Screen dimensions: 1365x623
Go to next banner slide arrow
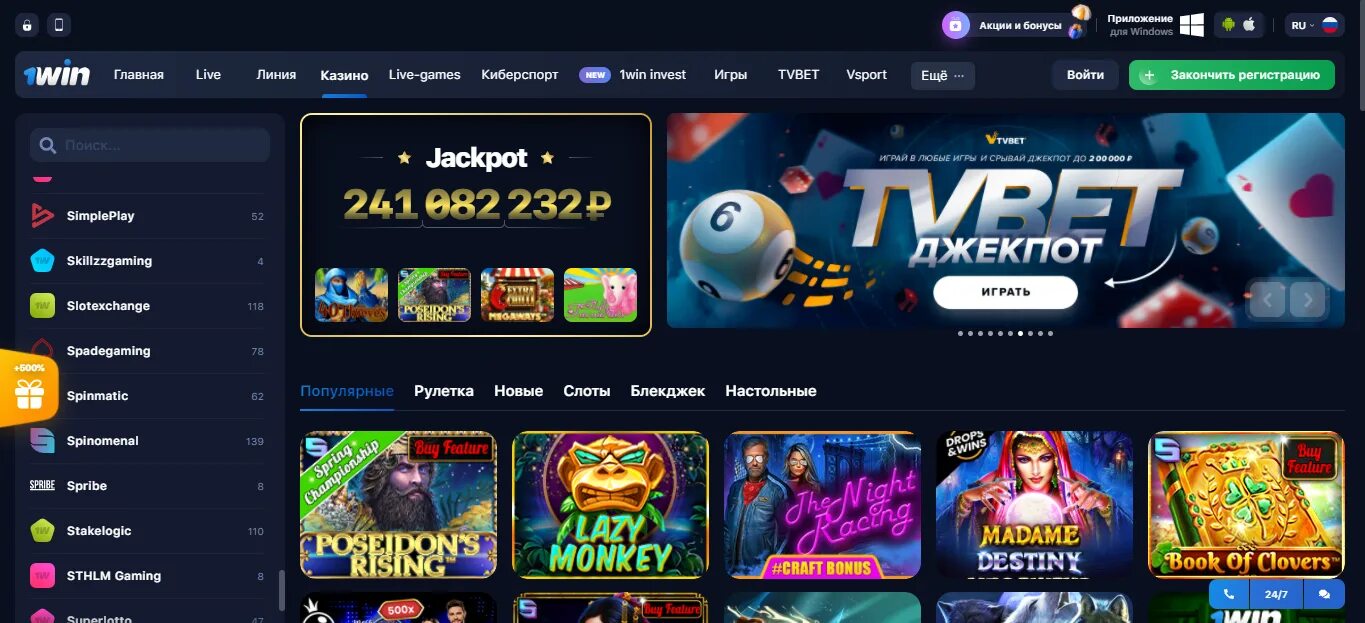click(x=1308, y=299)
